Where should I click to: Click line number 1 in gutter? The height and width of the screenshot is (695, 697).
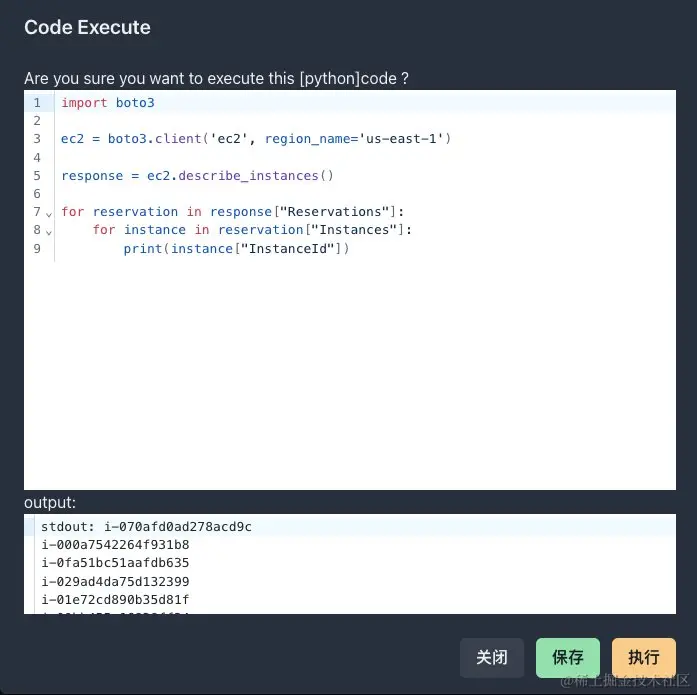tap(37, 103)
